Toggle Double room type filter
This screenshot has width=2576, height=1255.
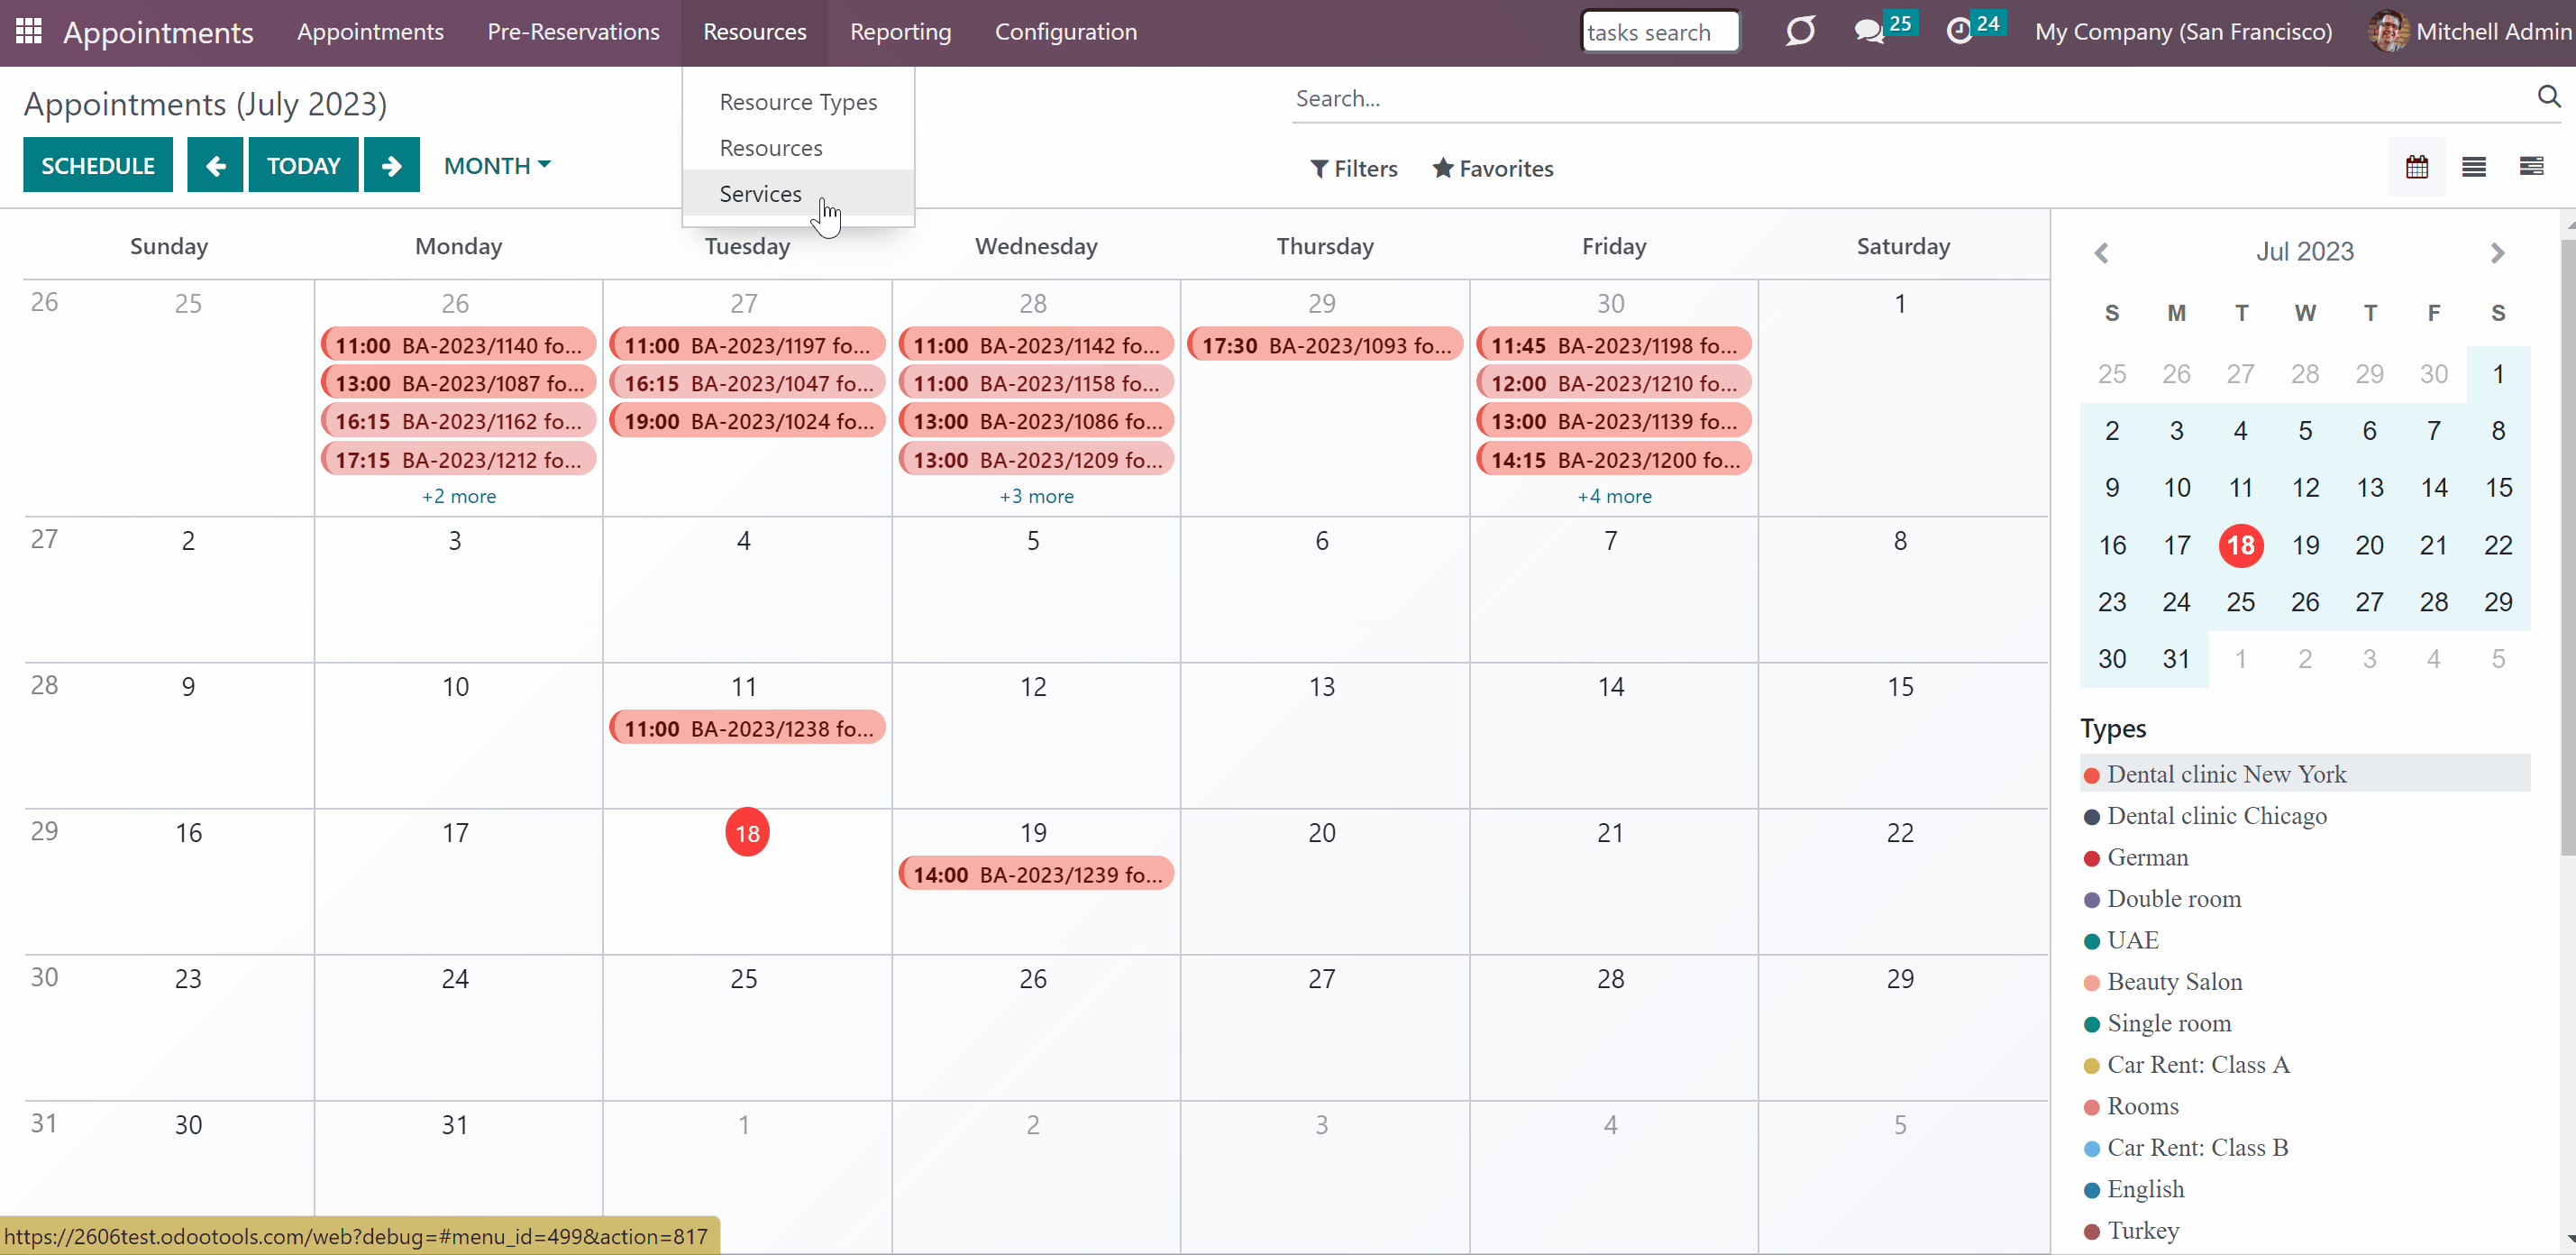[2305, 899]
